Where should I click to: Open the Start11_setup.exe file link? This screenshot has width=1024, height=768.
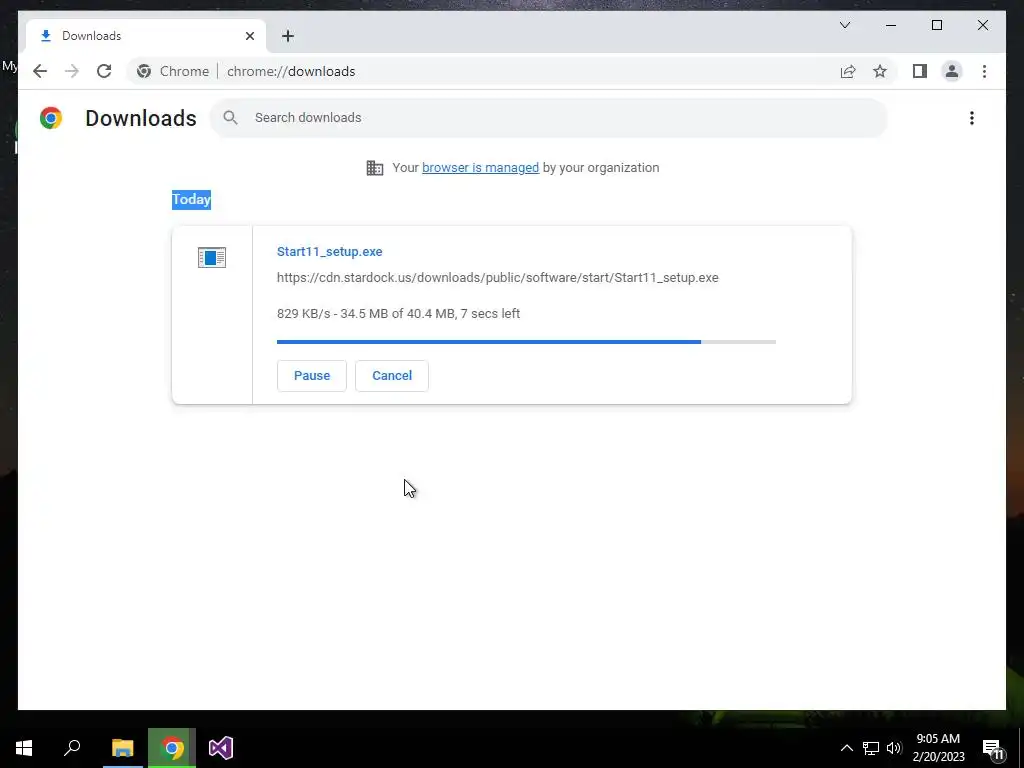(330, 251)
